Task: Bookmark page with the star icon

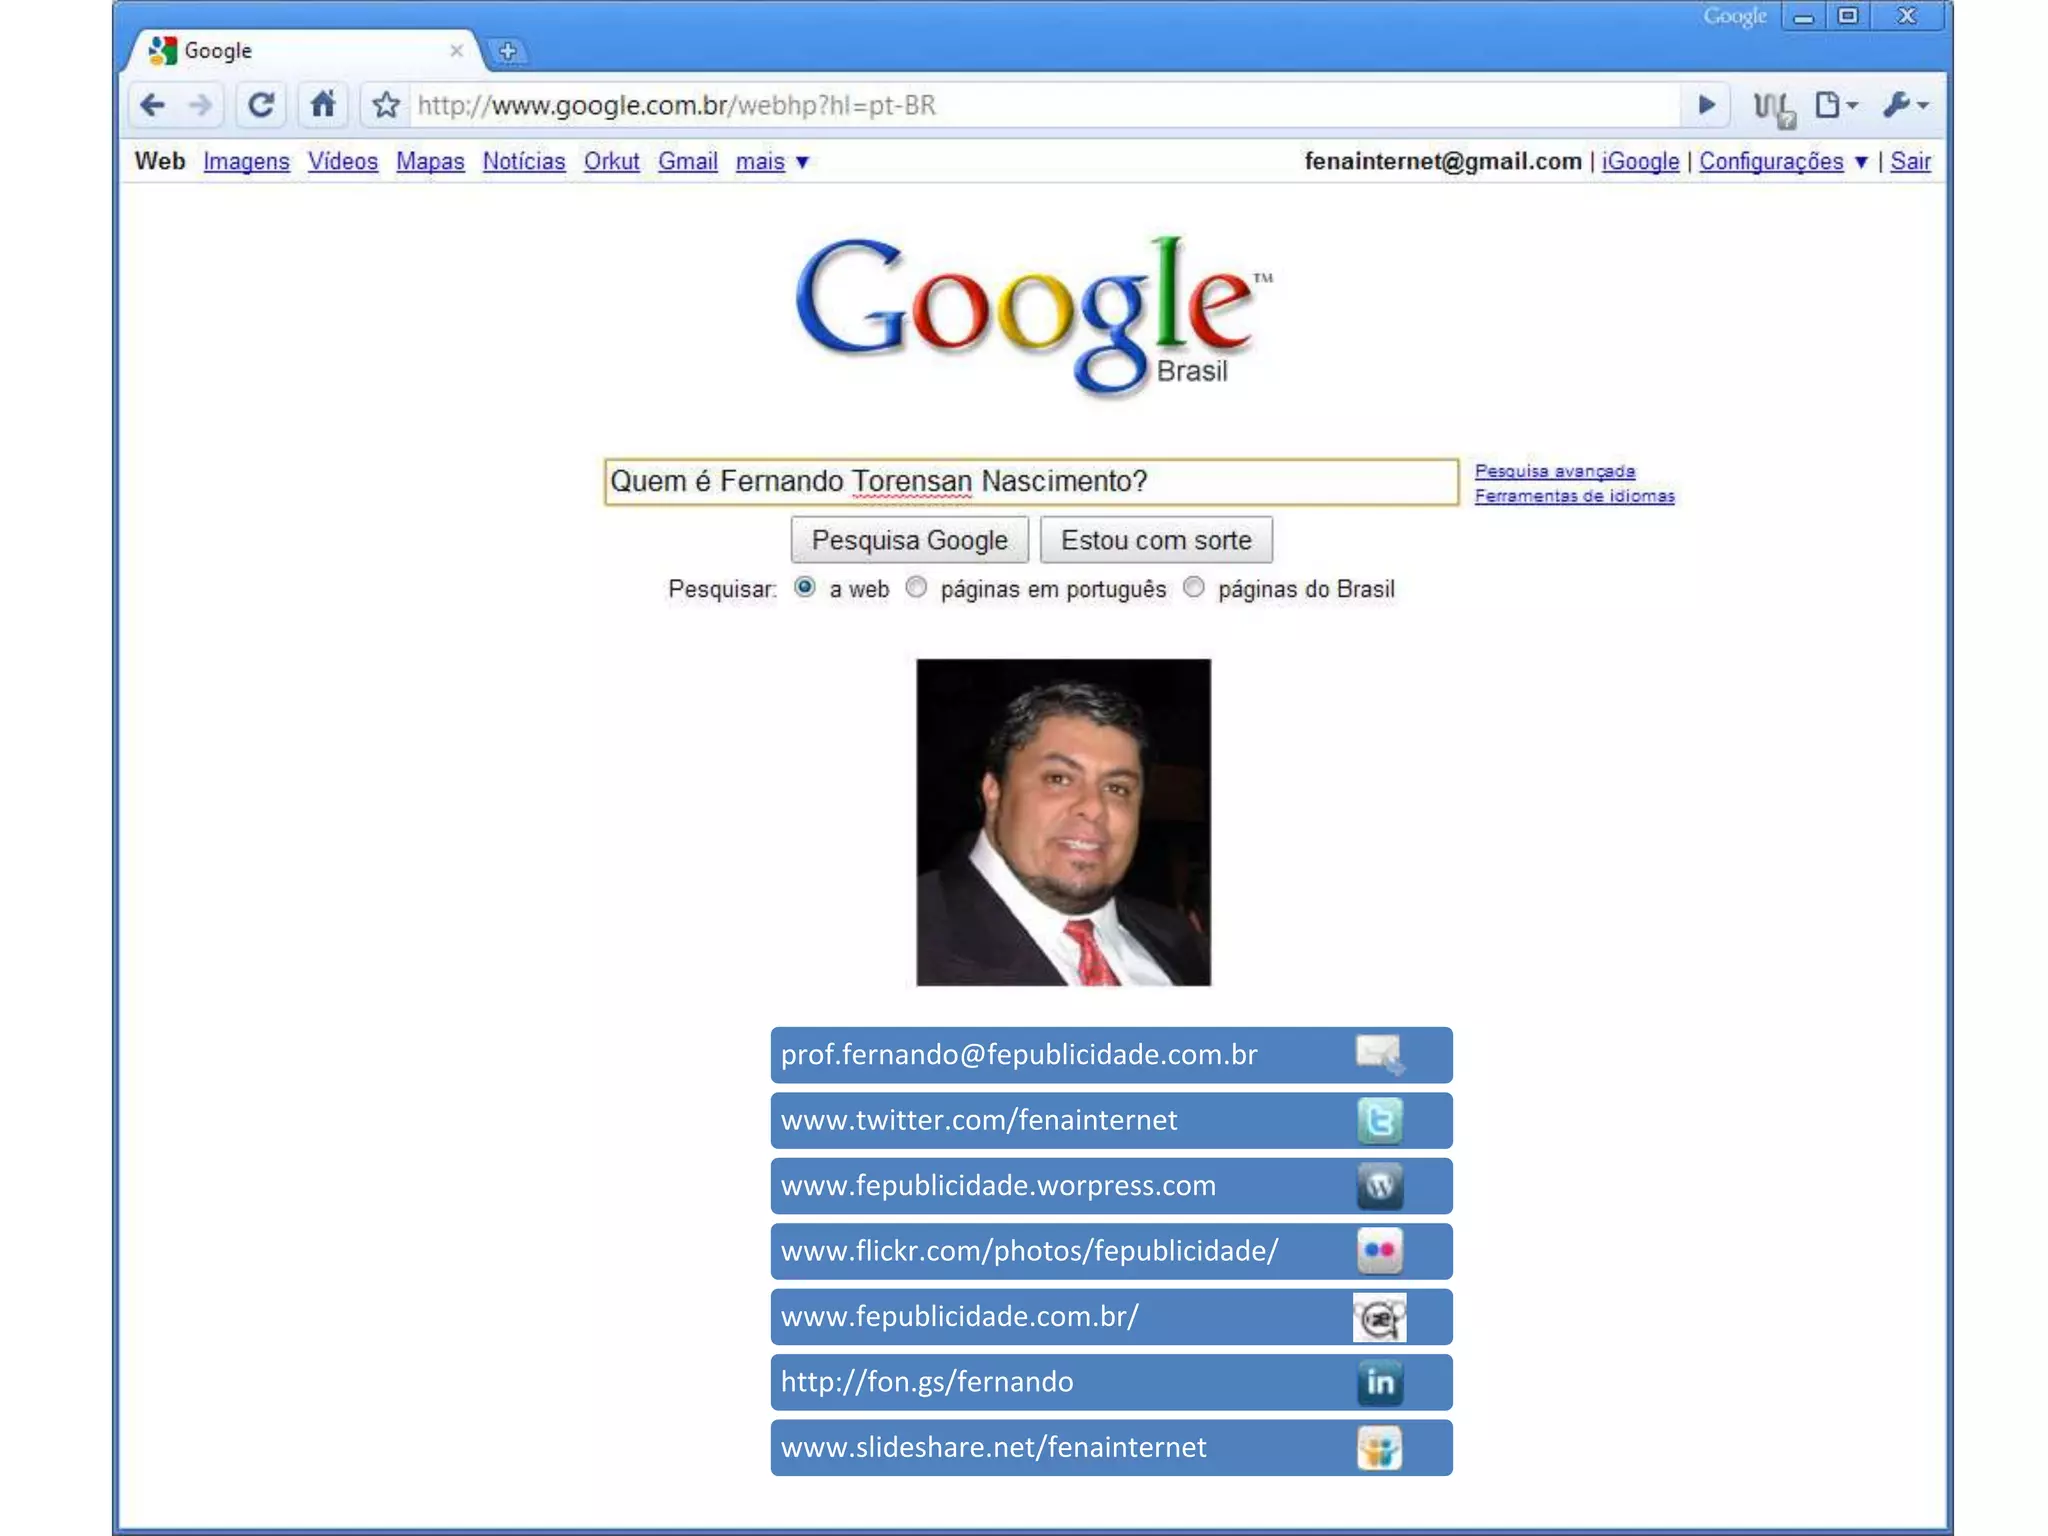Action: [x=386, y=105]
